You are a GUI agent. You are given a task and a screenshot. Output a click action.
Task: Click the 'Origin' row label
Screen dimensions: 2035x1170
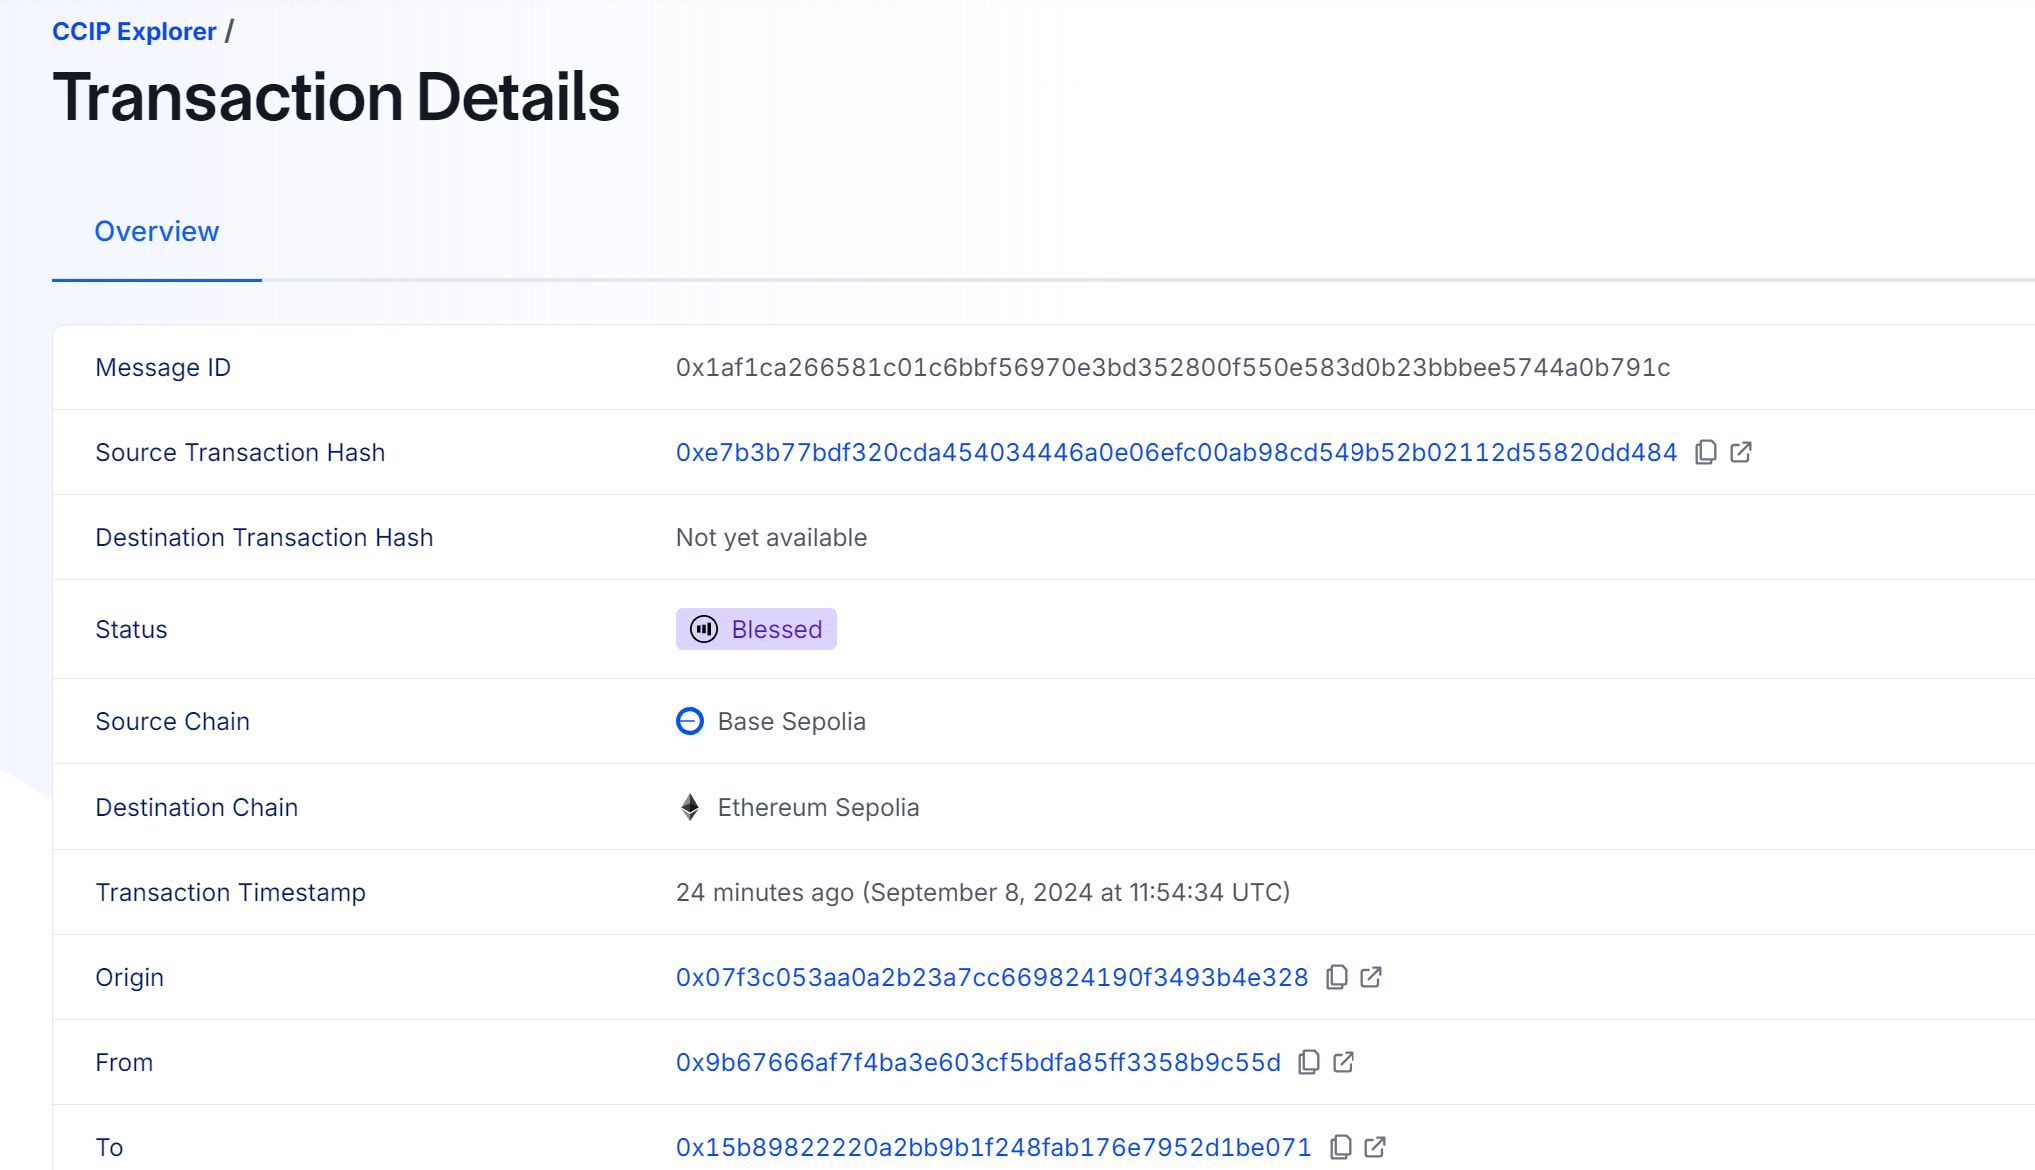click(x=129, y=977)
